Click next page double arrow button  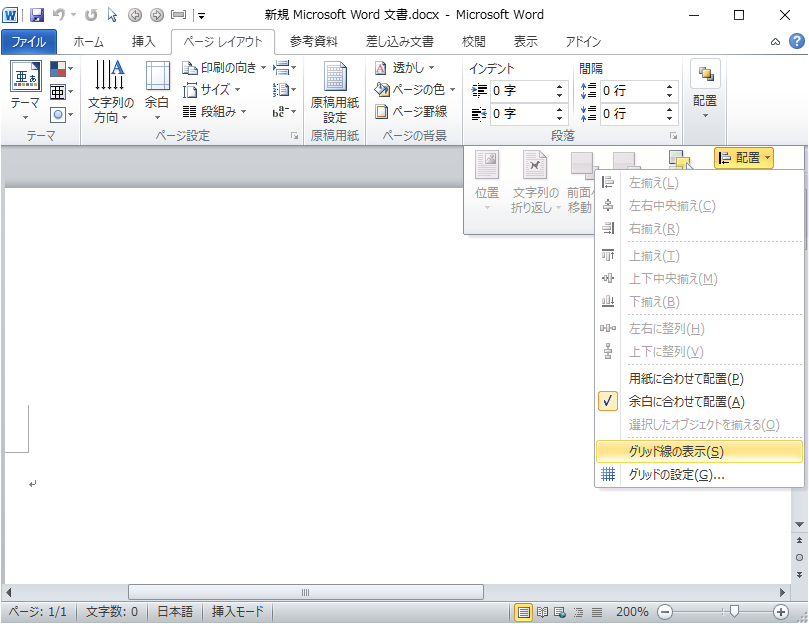(799, 574)
